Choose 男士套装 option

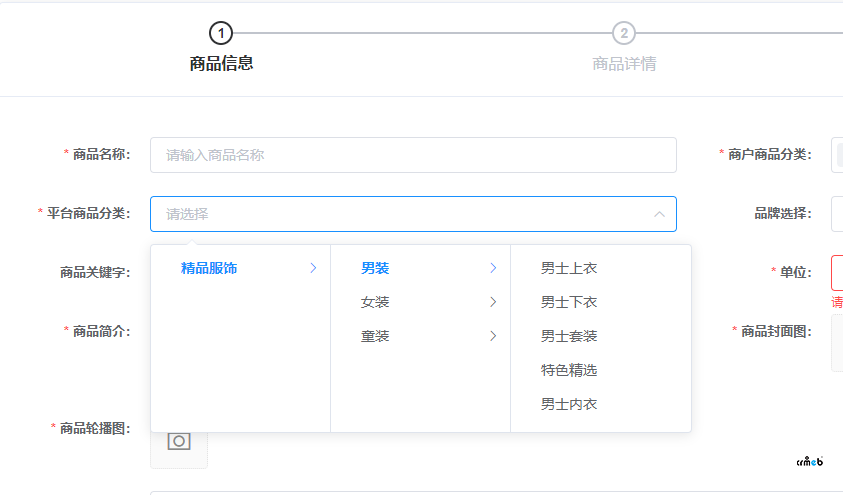coord(569,336)
